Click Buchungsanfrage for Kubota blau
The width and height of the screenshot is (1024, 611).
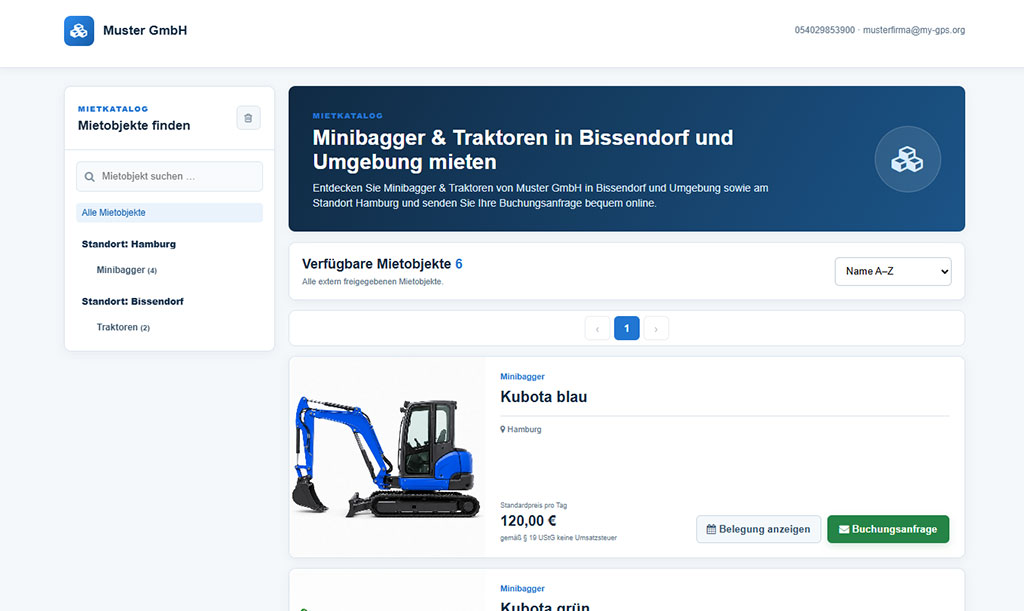(x=888, y=529)
